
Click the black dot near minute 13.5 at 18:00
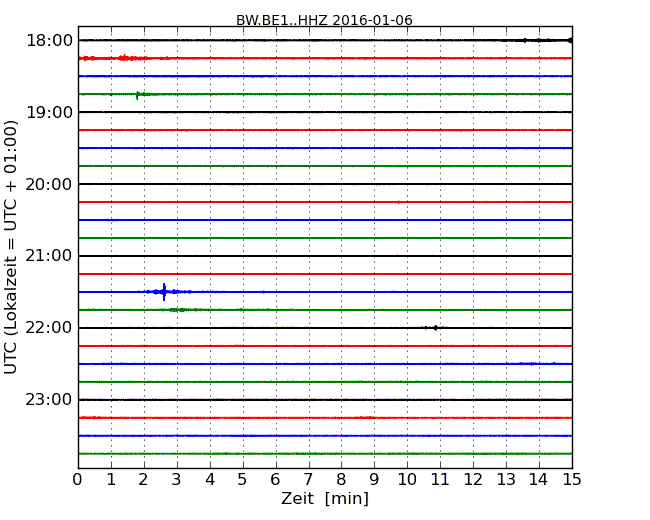point(525,40)
